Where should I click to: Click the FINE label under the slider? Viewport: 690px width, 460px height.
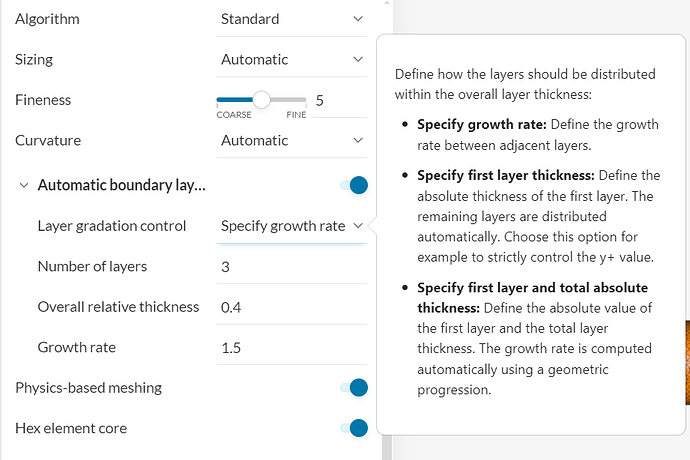[x=297, y=115]
